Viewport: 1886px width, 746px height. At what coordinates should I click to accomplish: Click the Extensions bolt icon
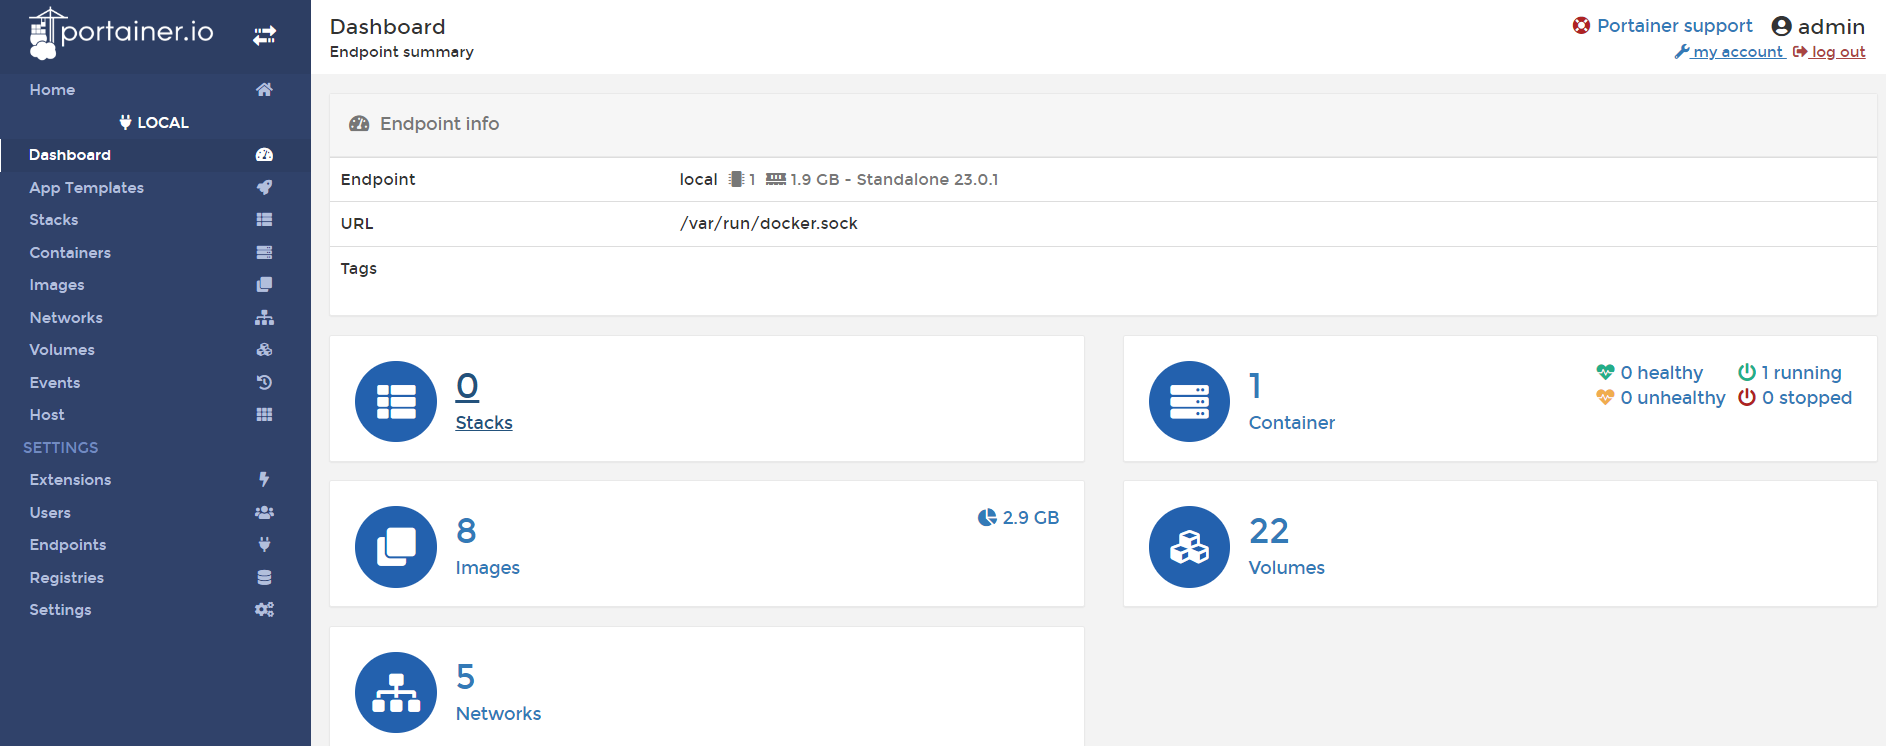coord(264,480)
